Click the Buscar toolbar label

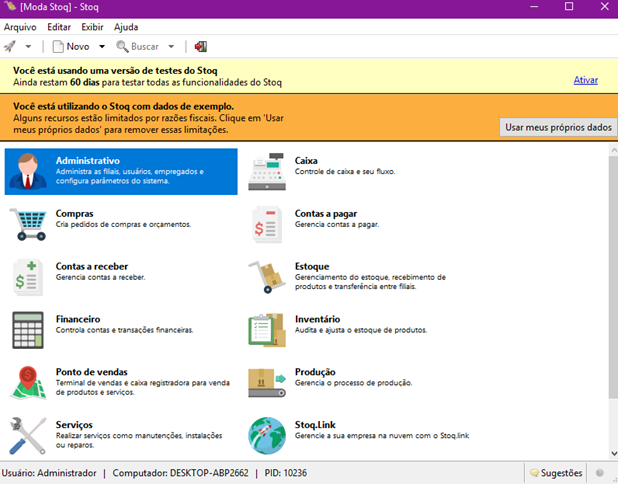pyautogui.click(x=145, y=47)
